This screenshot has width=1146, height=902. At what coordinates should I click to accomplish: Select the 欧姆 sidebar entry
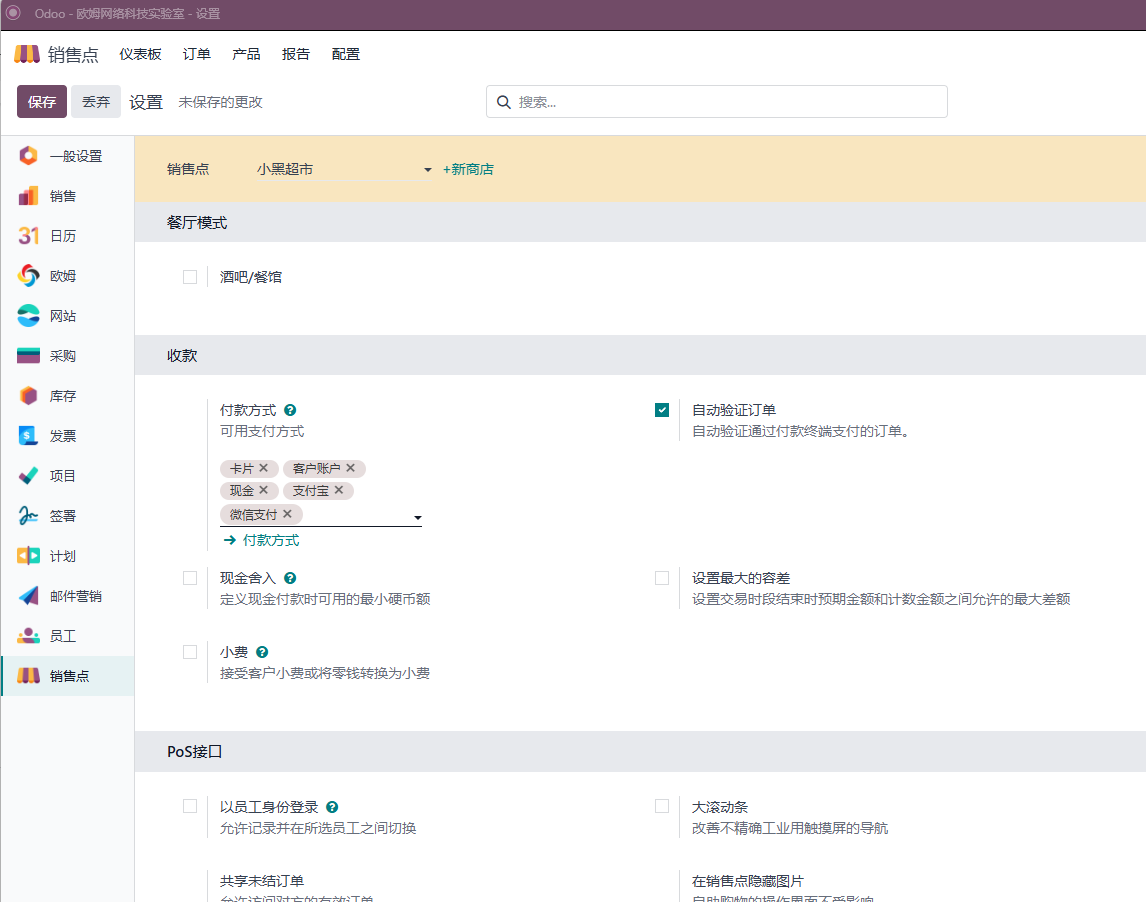pos(67,276)
